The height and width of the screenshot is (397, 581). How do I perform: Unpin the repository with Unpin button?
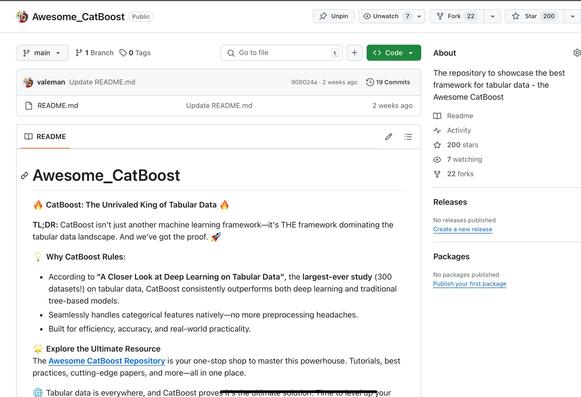[333, 16]
